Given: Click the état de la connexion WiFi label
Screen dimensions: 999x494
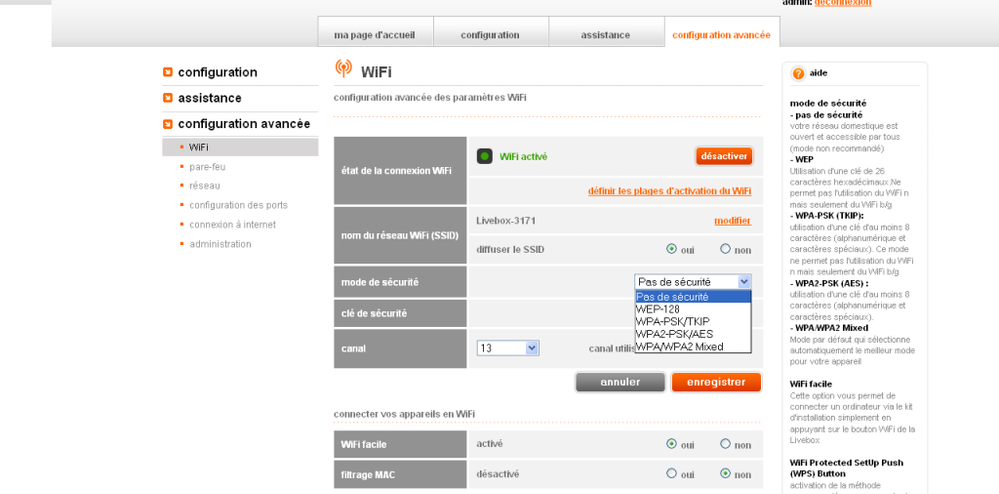Looking at the screenshot, I should coord(397,171).
